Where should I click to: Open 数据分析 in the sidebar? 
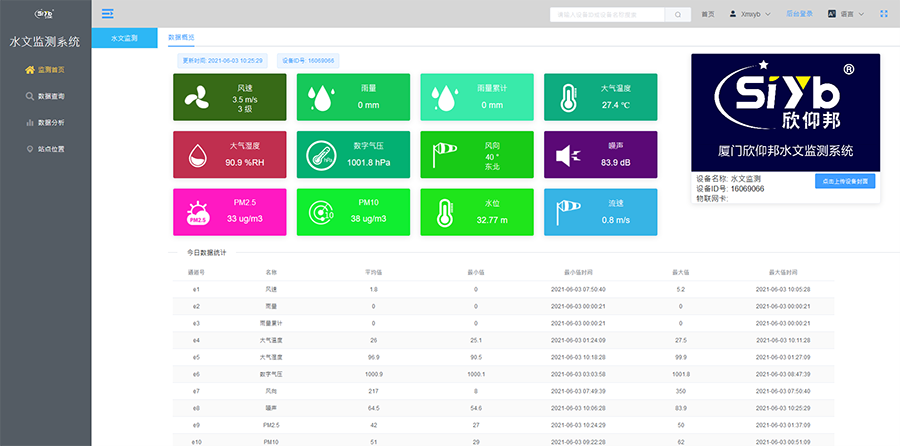pos(45,123)
